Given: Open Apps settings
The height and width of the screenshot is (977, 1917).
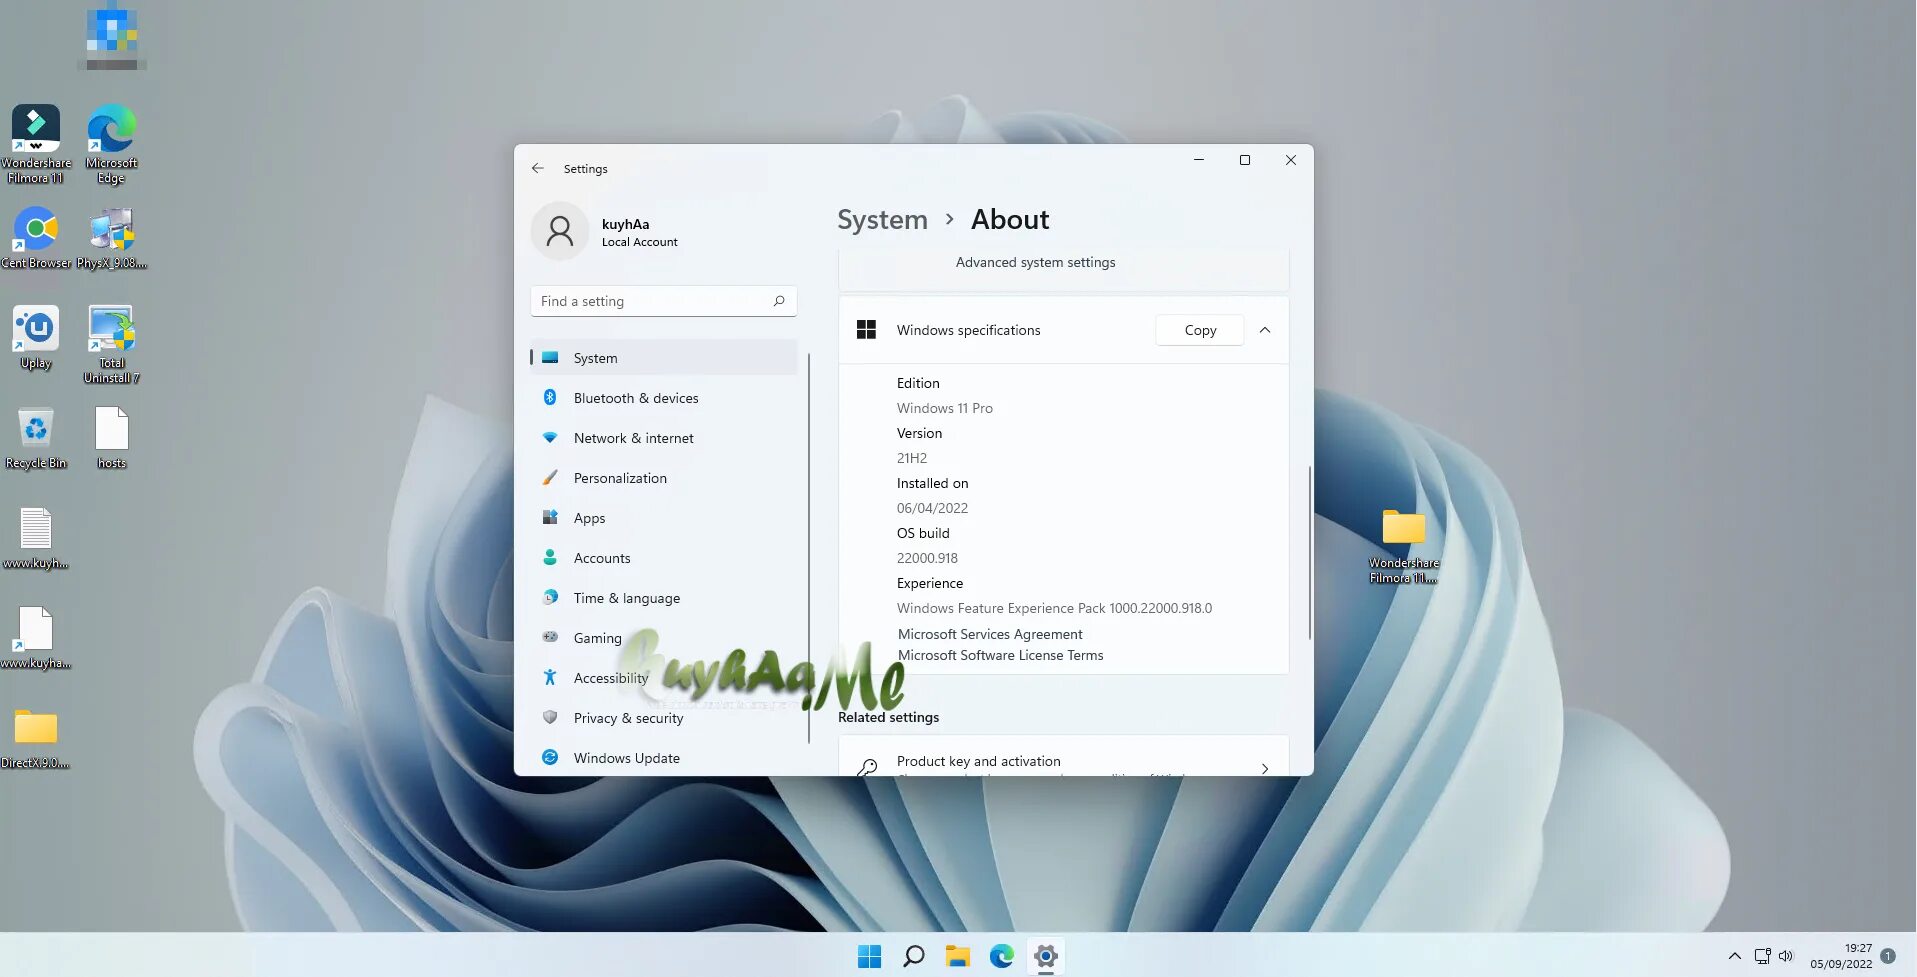Looking at the screenshot, I should point(664,518).
